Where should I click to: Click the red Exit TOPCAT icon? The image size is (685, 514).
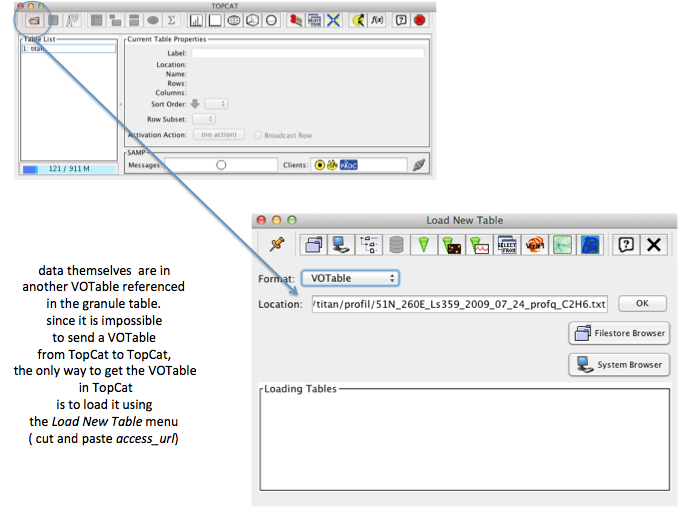(x=420, y=20)
